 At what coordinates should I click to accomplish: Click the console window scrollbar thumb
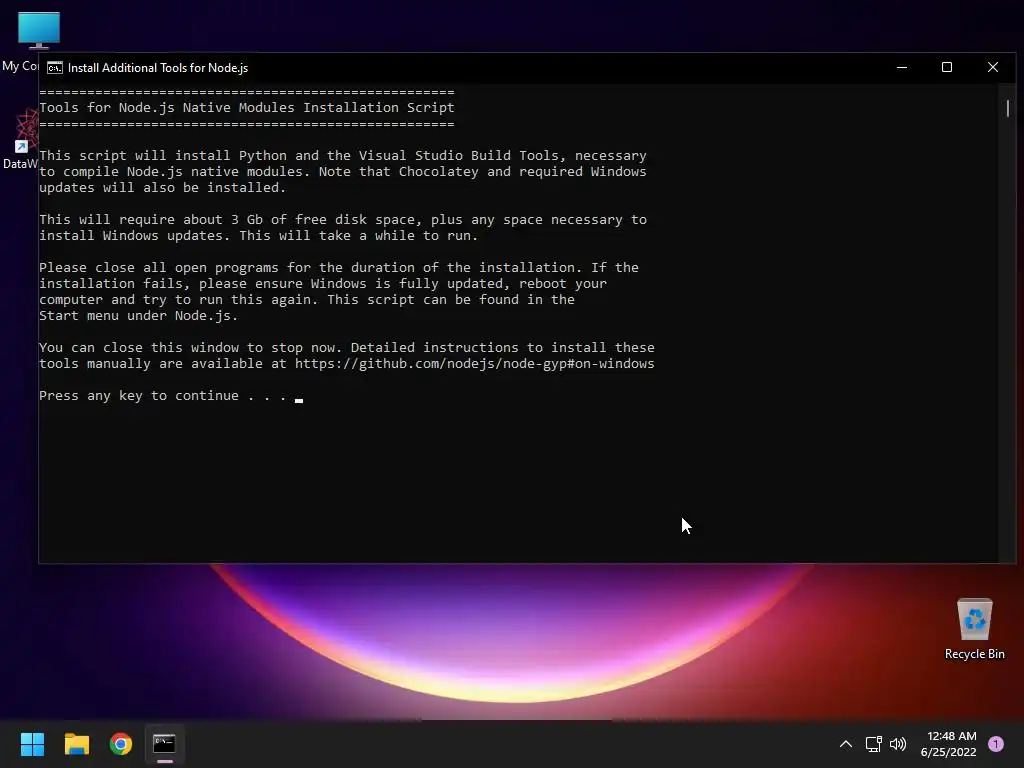(1008, 108)
